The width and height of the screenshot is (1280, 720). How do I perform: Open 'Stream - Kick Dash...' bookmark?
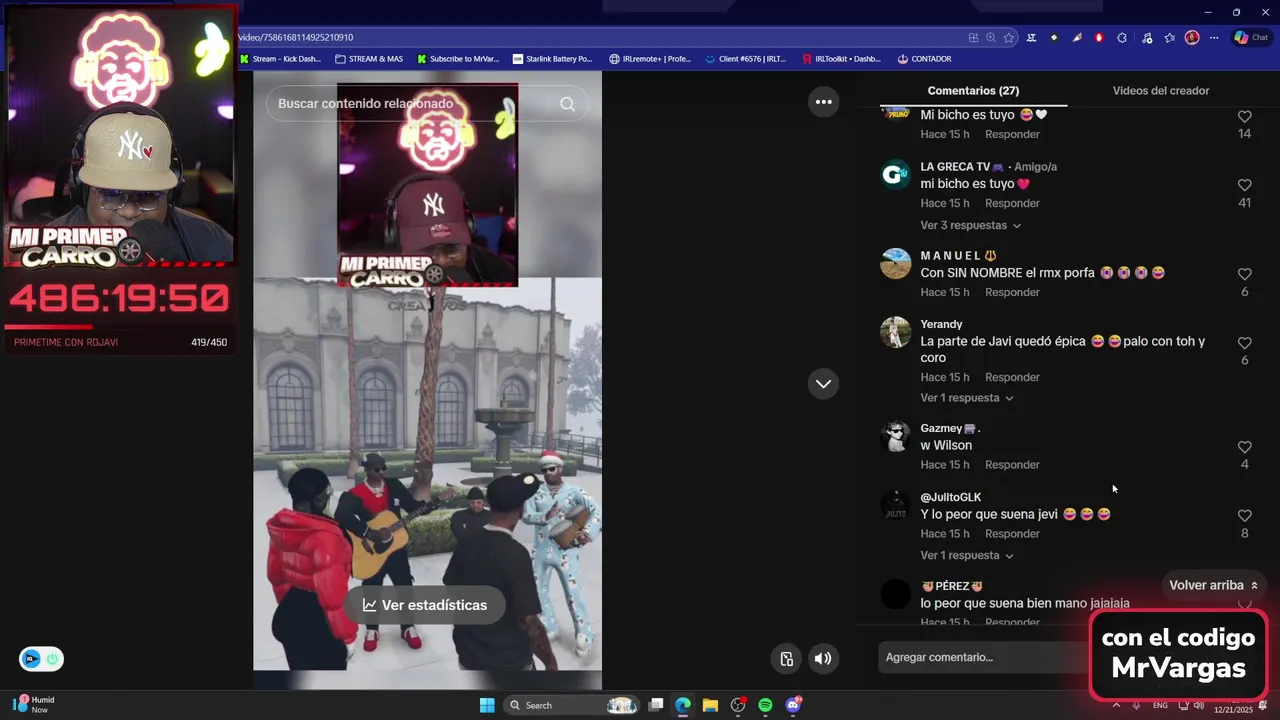280,59
